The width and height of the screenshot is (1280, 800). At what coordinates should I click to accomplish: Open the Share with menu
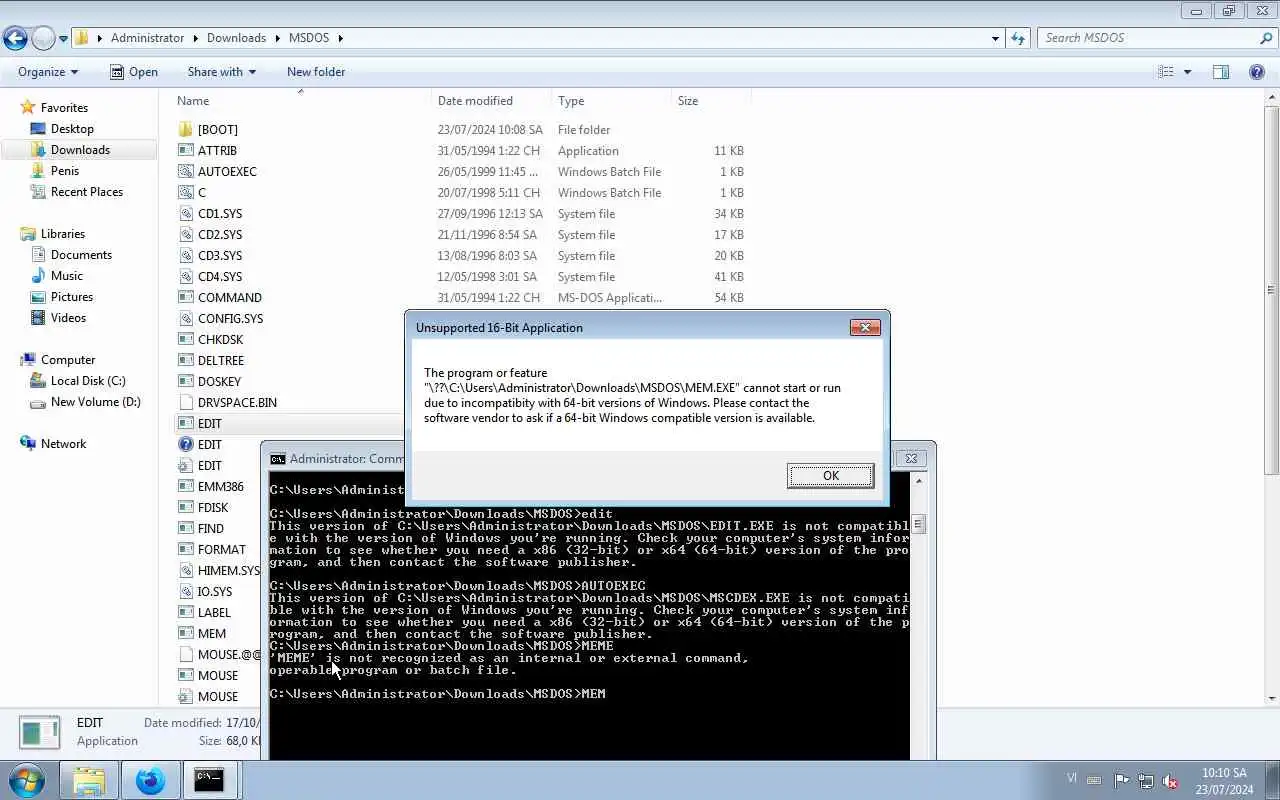[x=221, y=72]
